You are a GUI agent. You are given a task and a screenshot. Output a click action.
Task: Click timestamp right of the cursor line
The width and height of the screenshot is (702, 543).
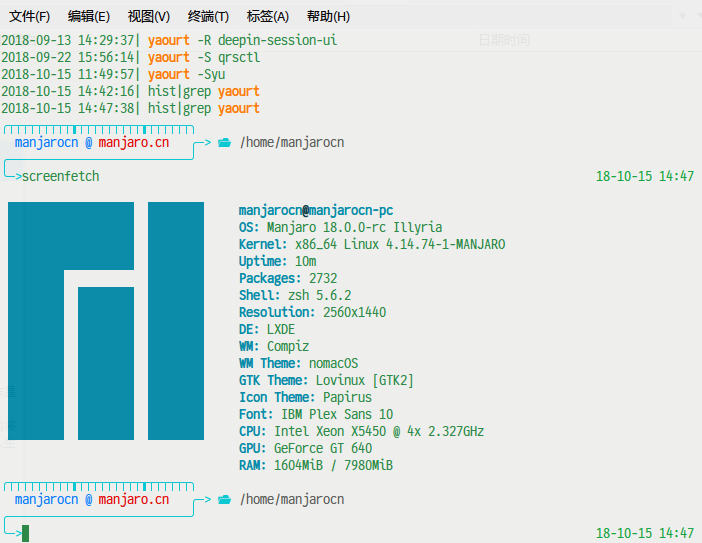(x=645, y=533)
